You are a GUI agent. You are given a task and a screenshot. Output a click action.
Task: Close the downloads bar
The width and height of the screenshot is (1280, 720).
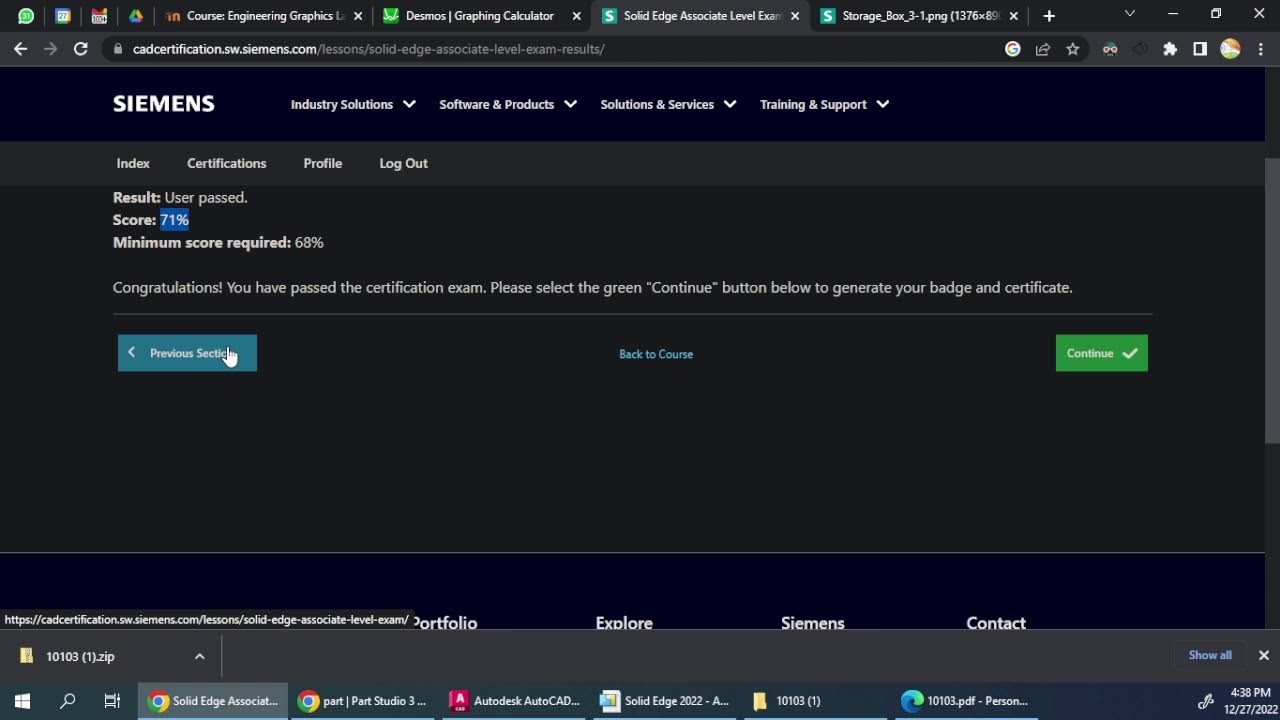tap(1264, 655)
